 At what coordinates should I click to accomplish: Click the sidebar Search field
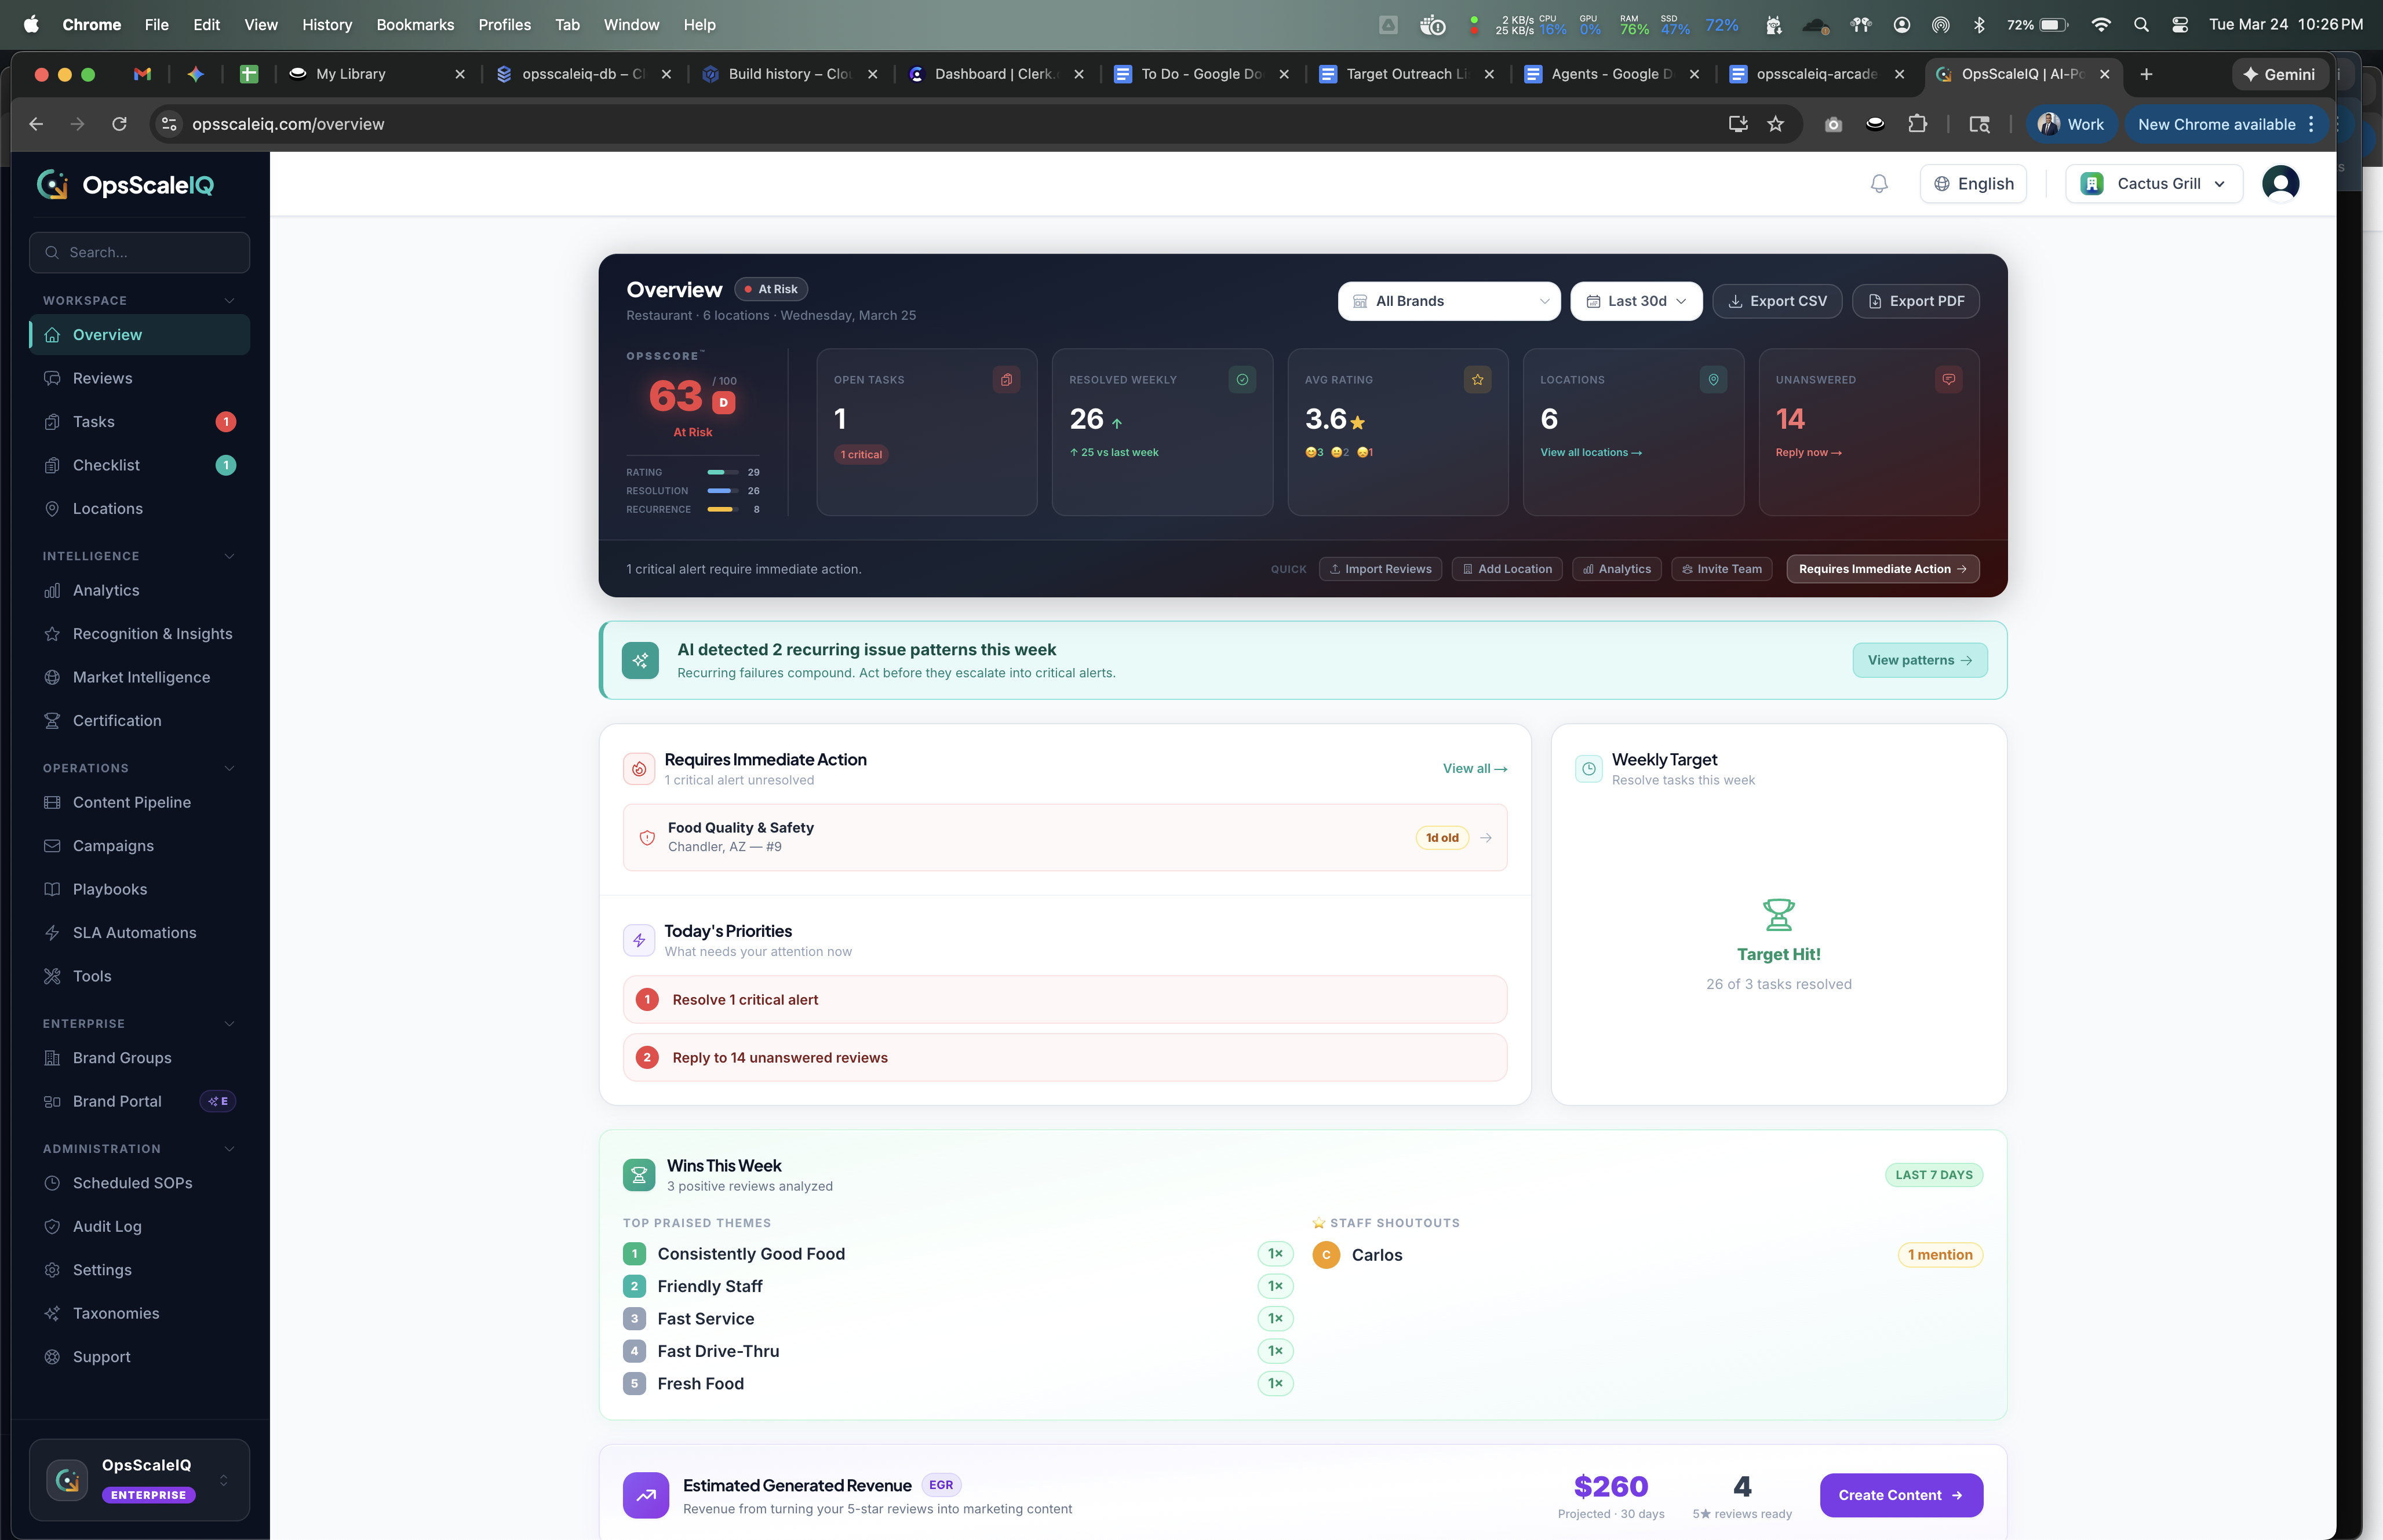point(140,253)
